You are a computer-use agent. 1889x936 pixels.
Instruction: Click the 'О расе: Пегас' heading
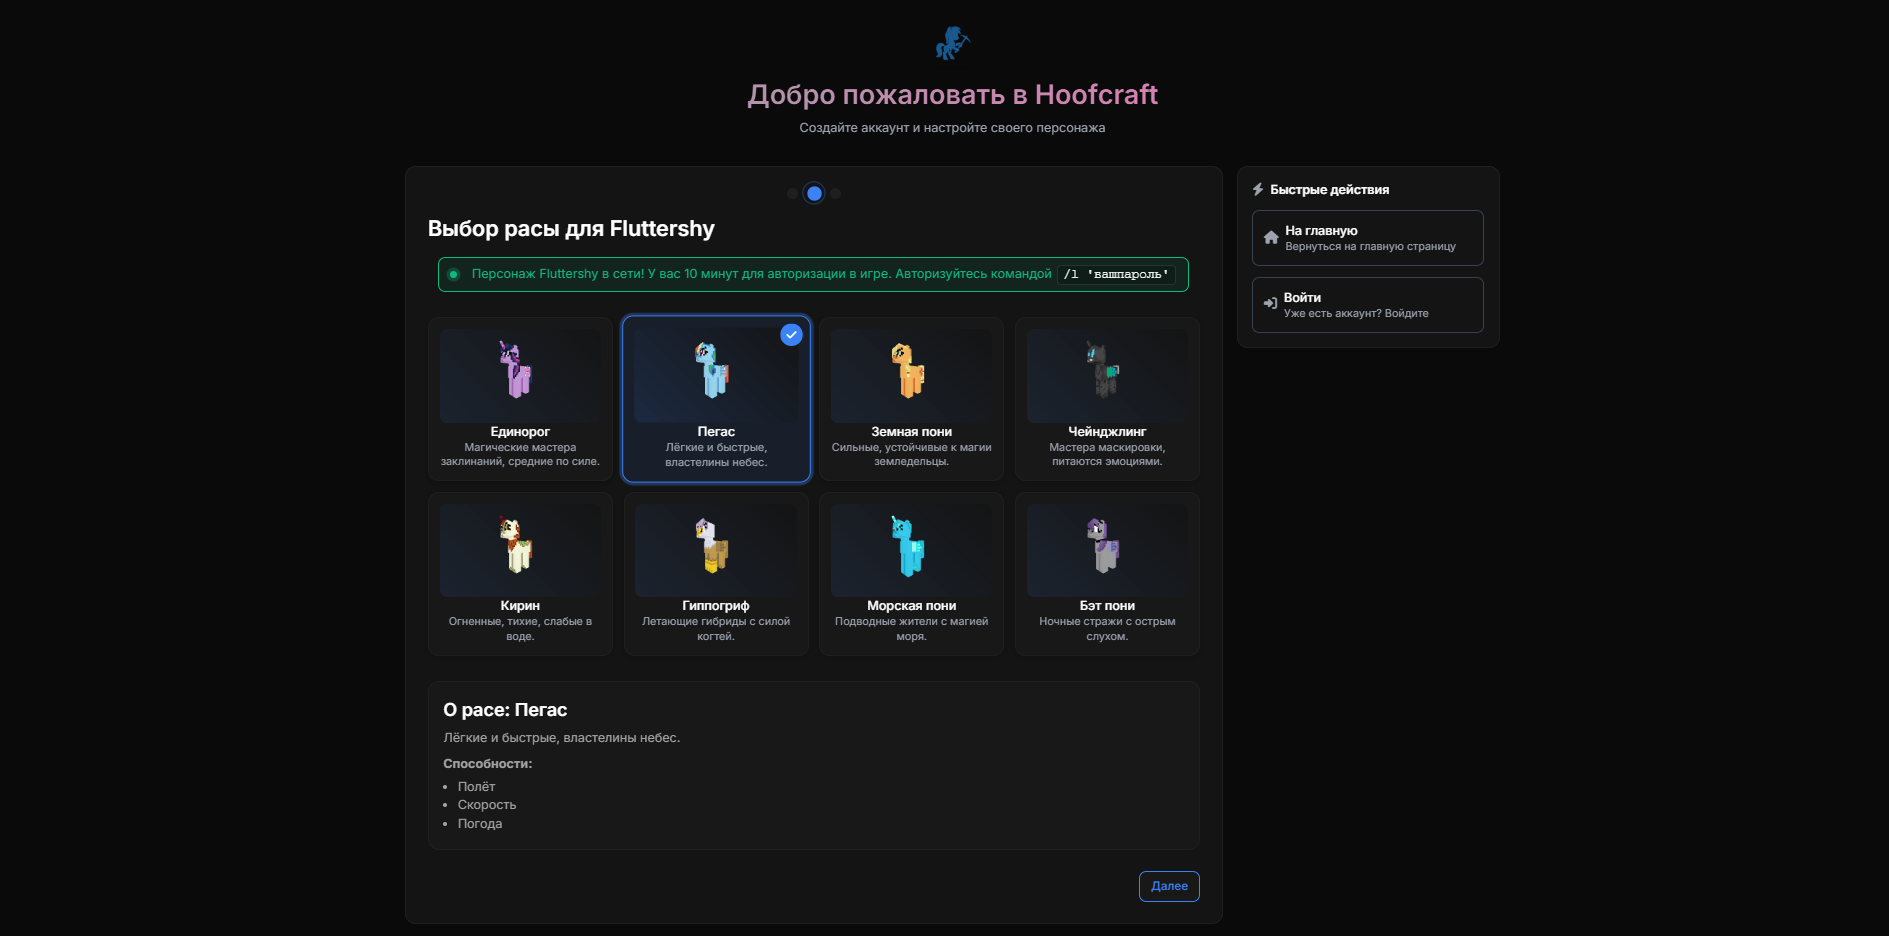click(x=505, y=710)
